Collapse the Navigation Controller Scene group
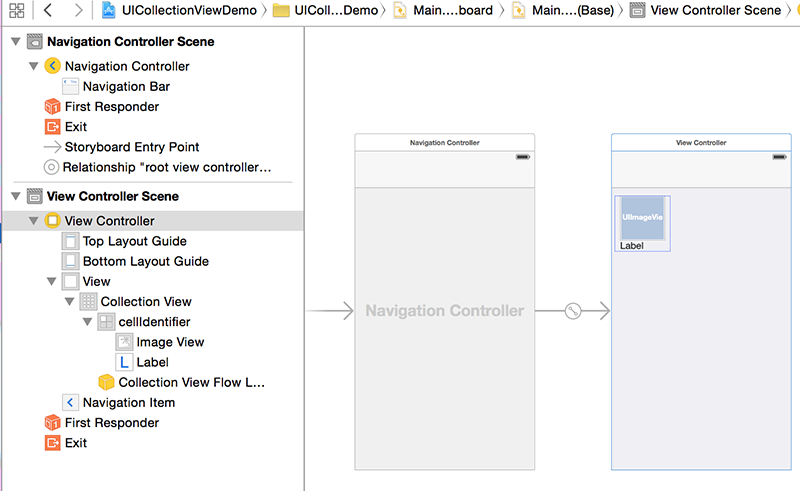 (16, 41)
